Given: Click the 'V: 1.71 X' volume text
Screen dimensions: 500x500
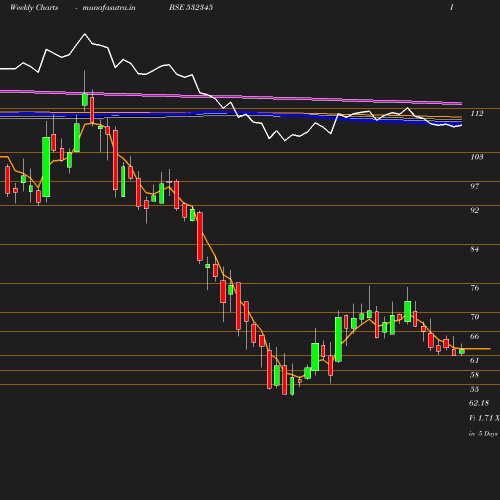Looking at the screenshot, I should (x=484, y=418).
